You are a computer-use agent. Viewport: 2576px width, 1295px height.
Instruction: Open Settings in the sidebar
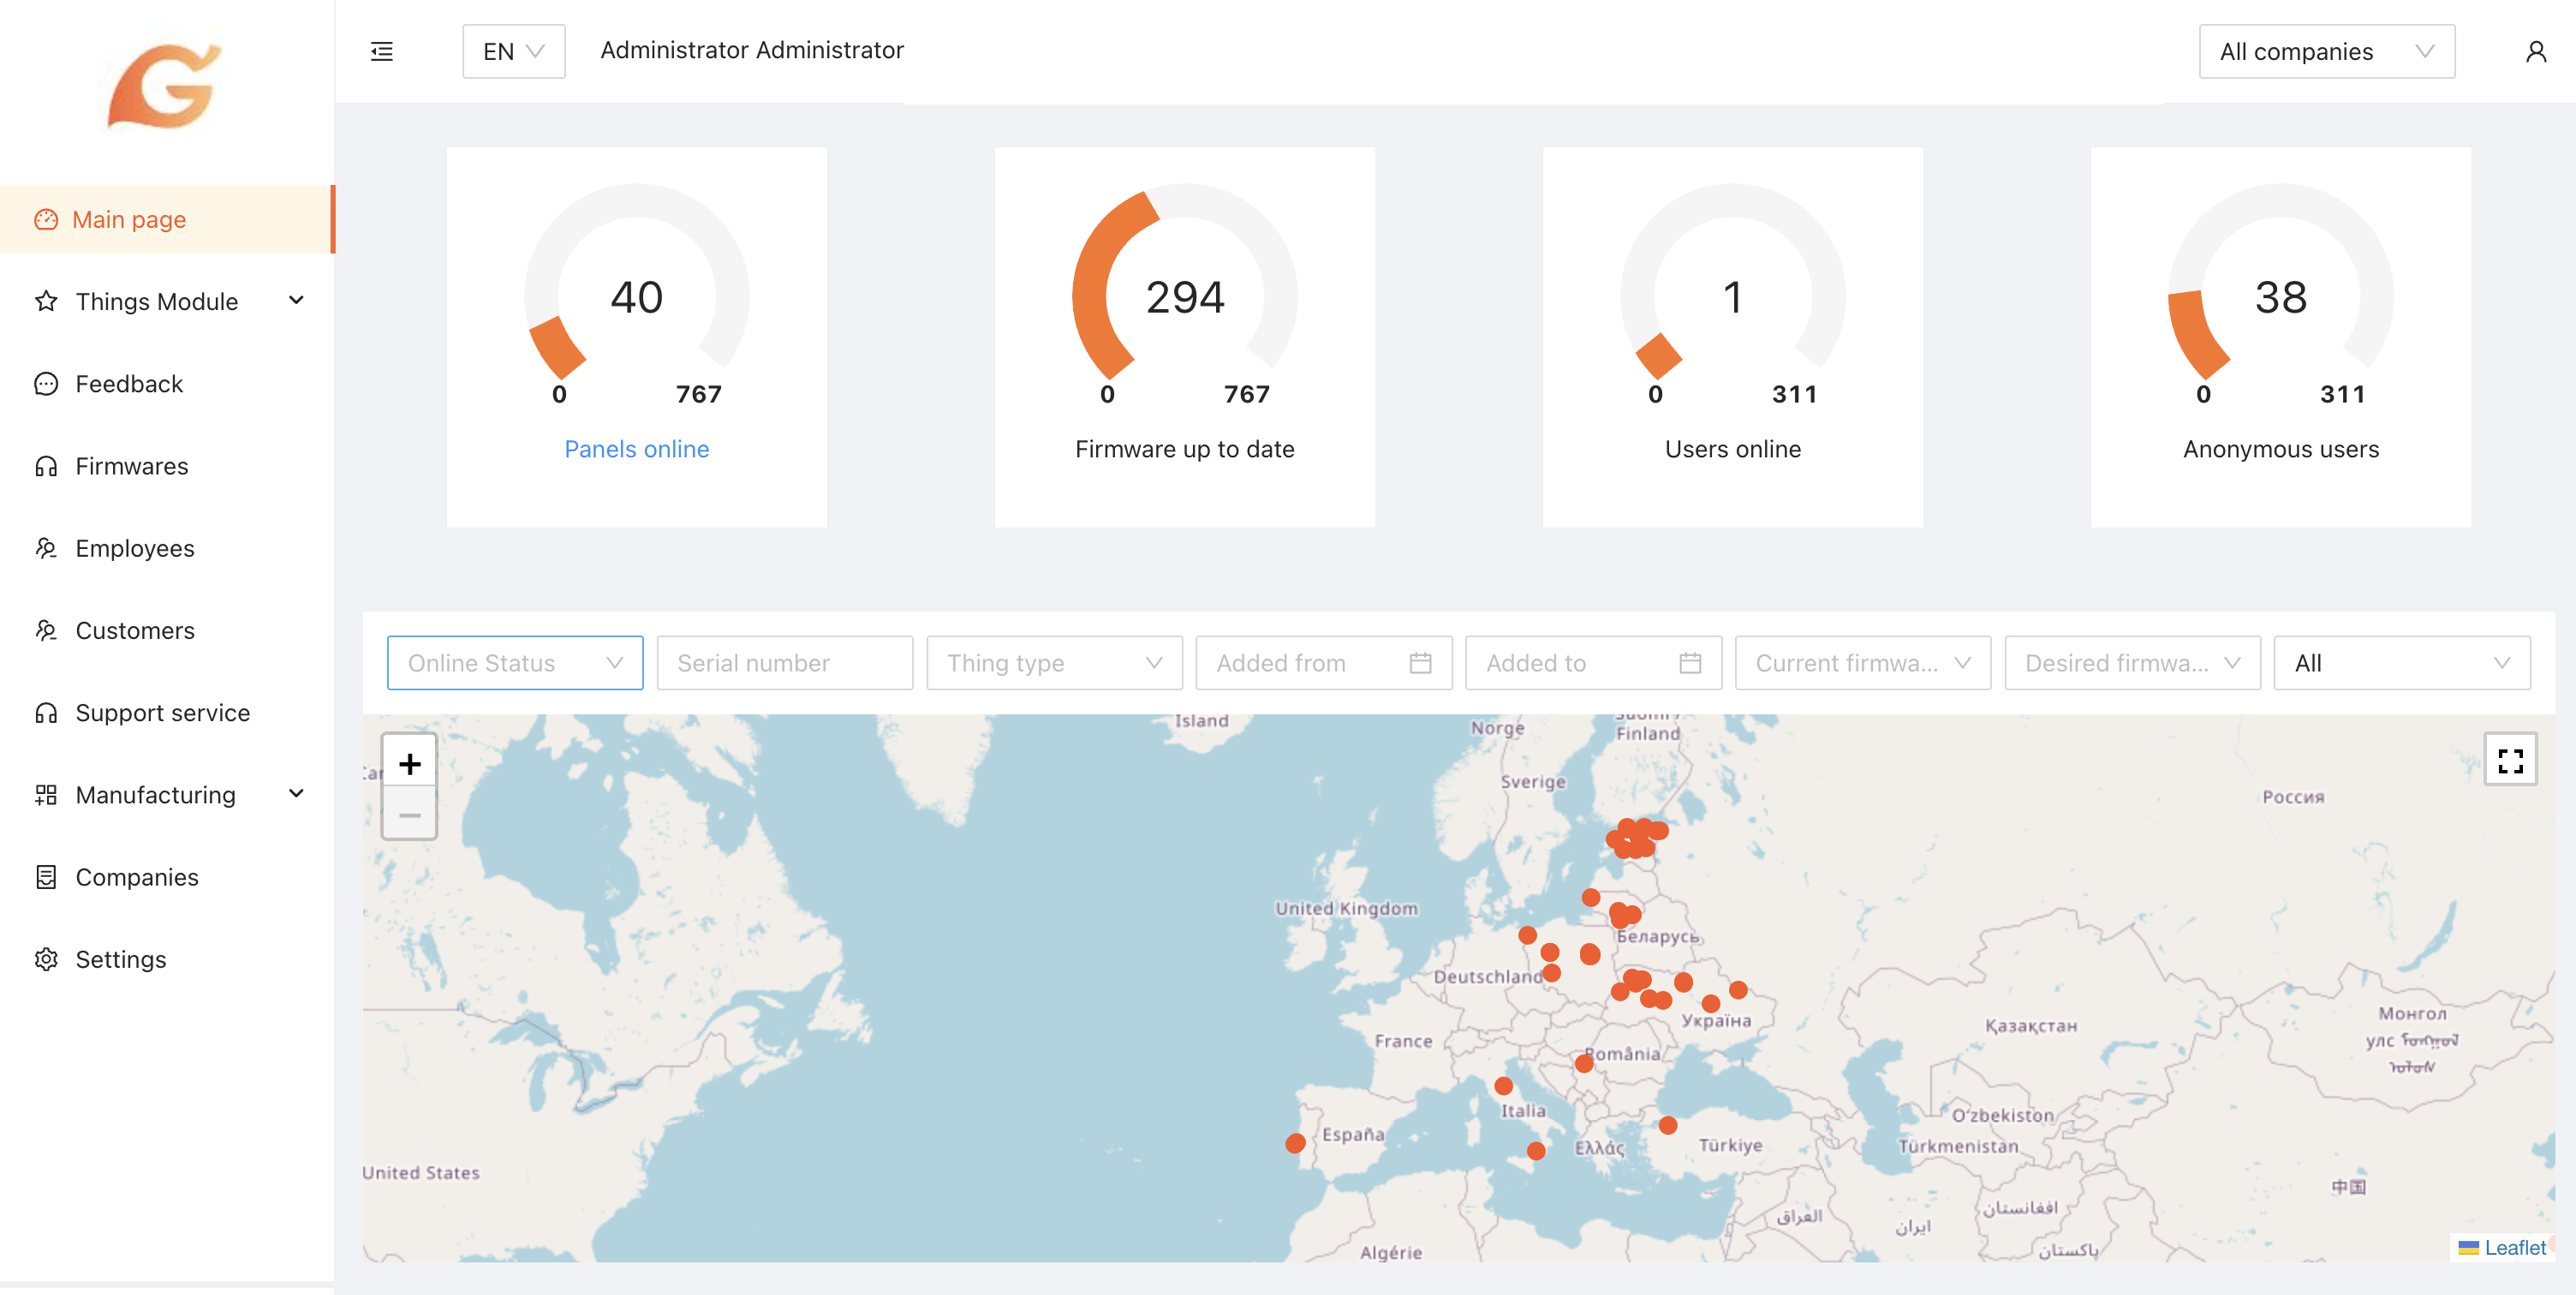pos(120,959)
